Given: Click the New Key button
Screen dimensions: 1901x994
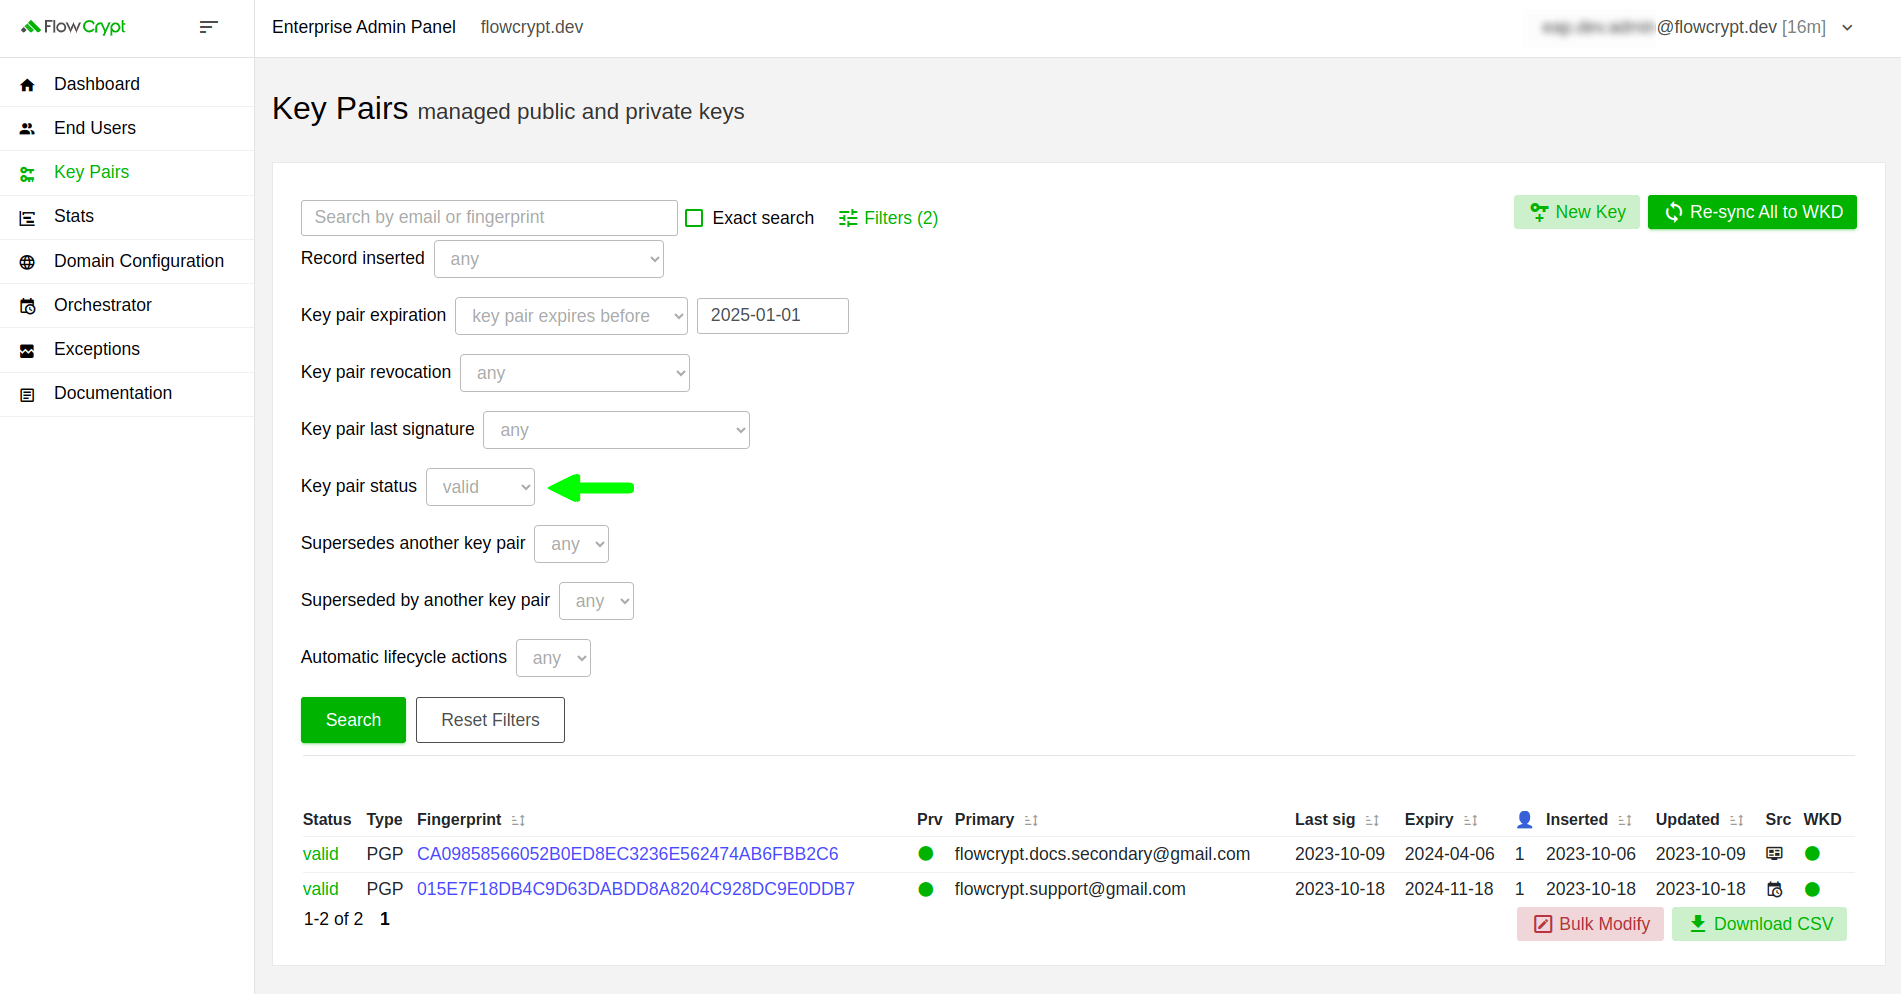Looking at the screenshot, I should pyautogui.click(x=1577, y=212).
